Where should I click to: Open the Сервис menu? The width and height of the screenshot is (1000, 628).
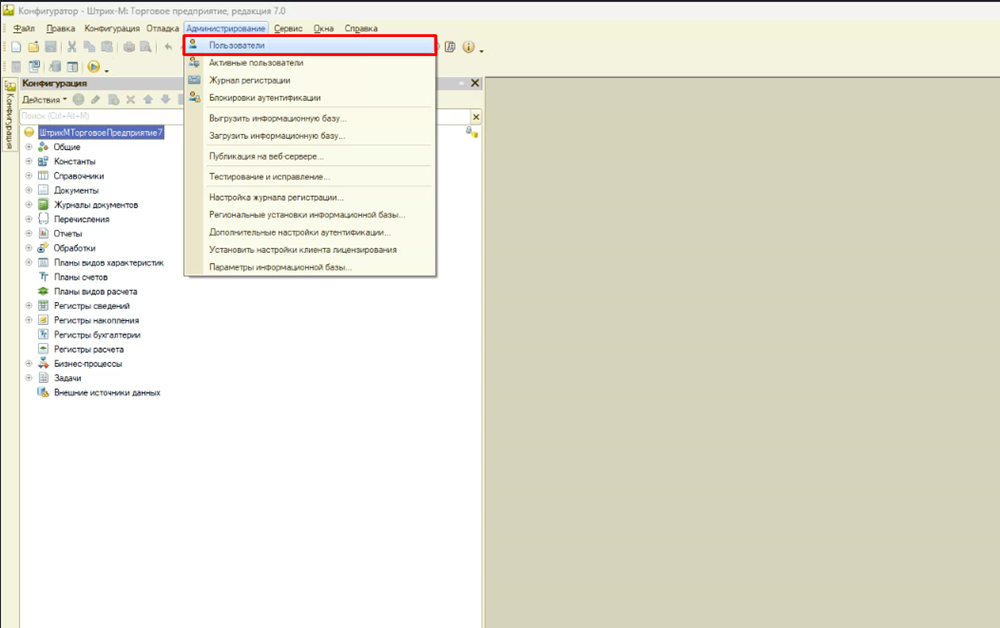(289, 29)
